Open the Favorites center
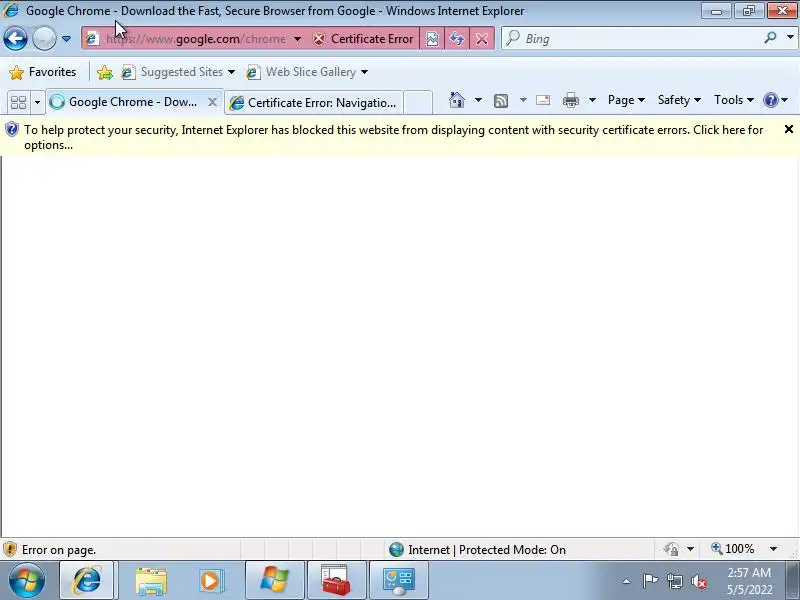This screenshot has width=800, height=600. click(43, 72)
